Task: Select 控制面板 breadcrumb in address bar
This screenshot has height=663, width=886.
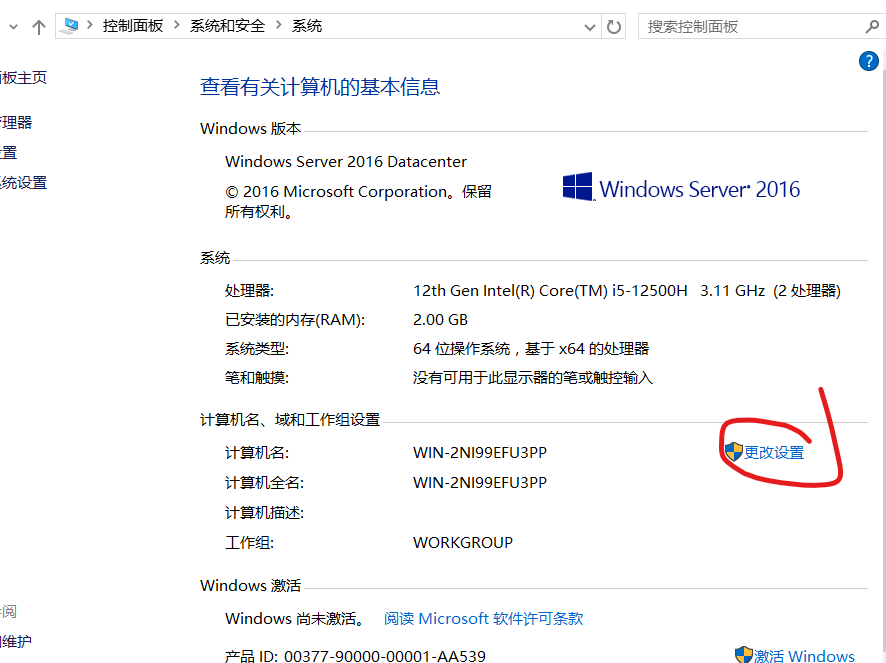Action: click(x=133, y=26)
